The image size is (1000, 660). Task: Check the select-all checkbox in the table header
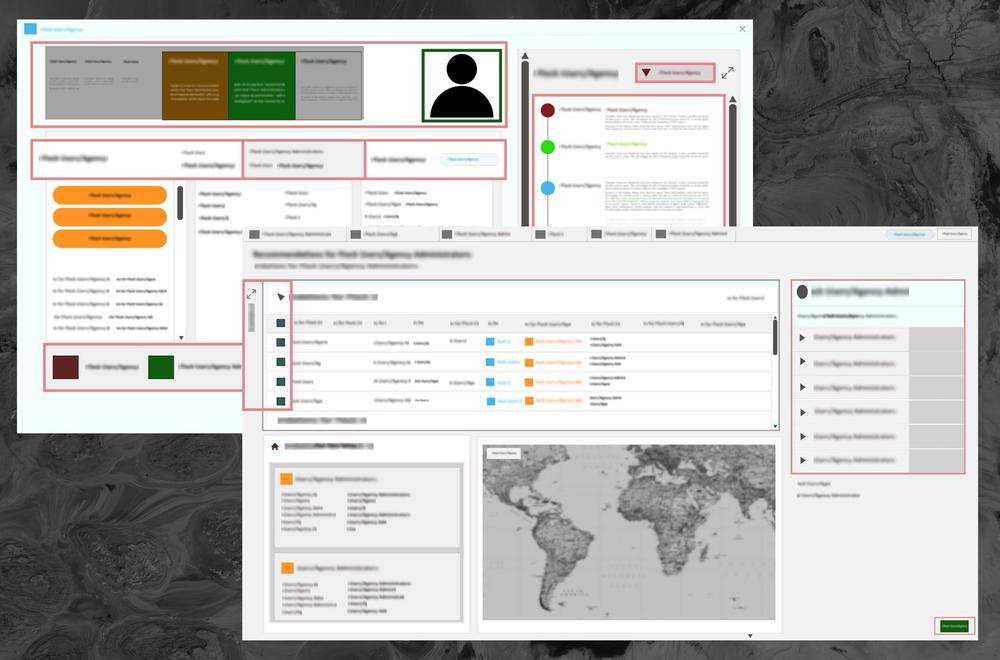(281, 322)
